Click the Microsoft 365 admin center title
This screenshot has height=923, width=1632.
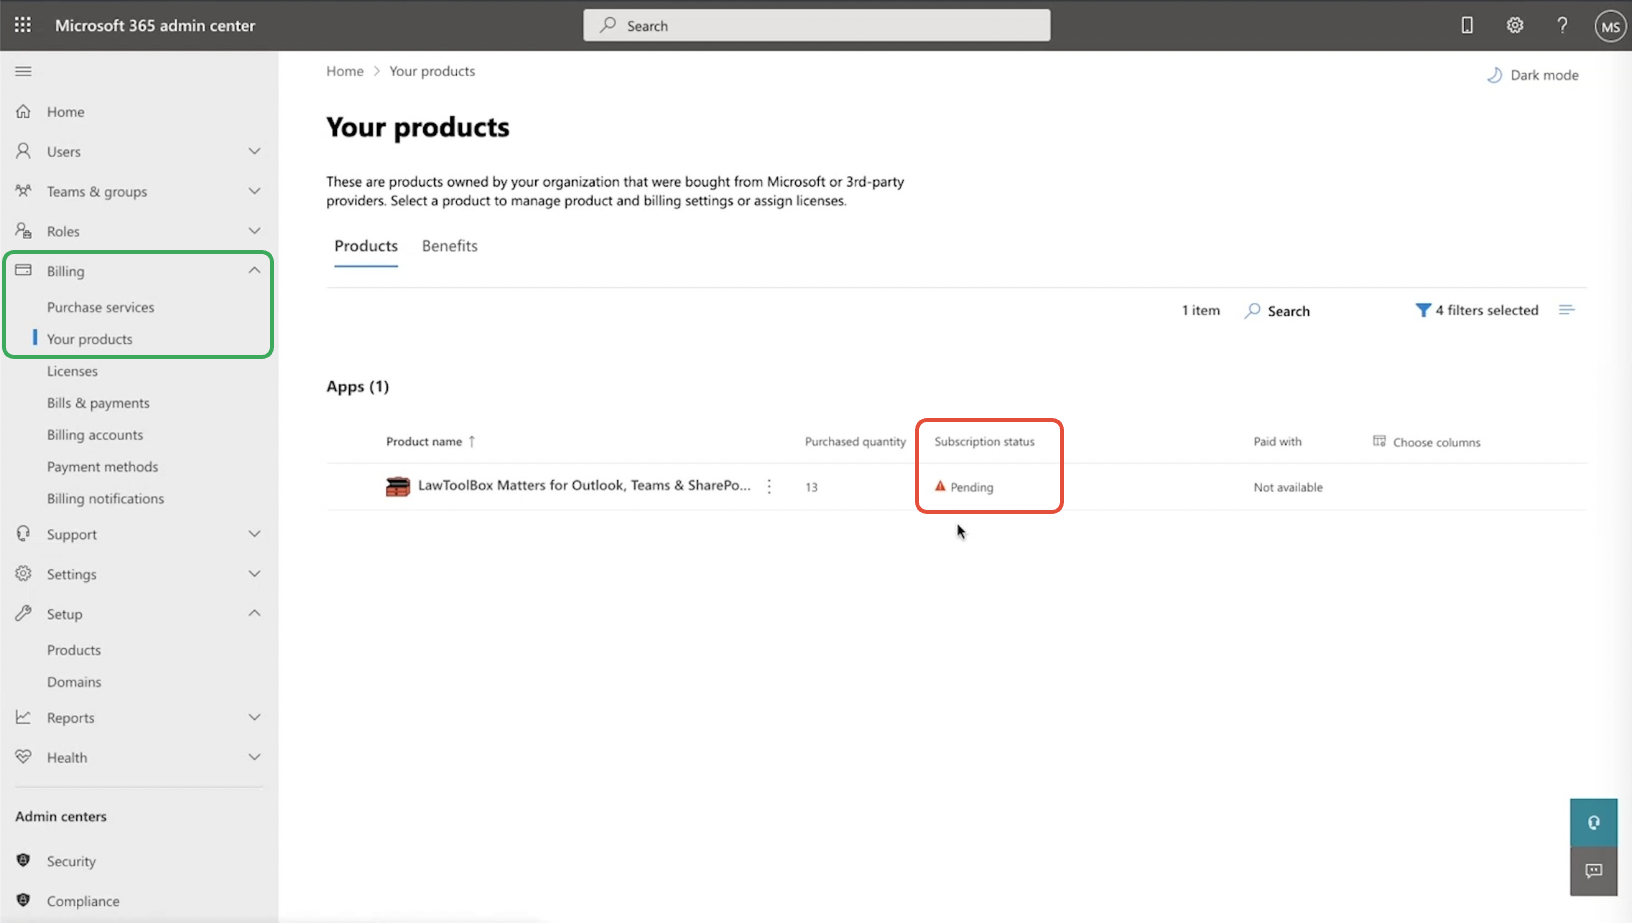point(155,25)
